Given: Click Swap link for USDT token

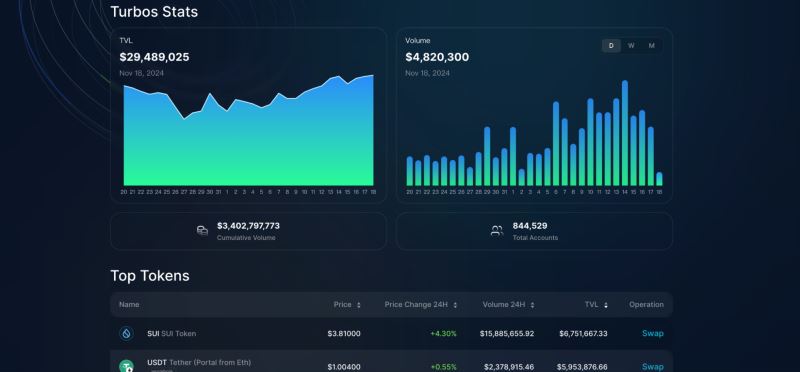Looking at the screenshot, I should 653,366.
